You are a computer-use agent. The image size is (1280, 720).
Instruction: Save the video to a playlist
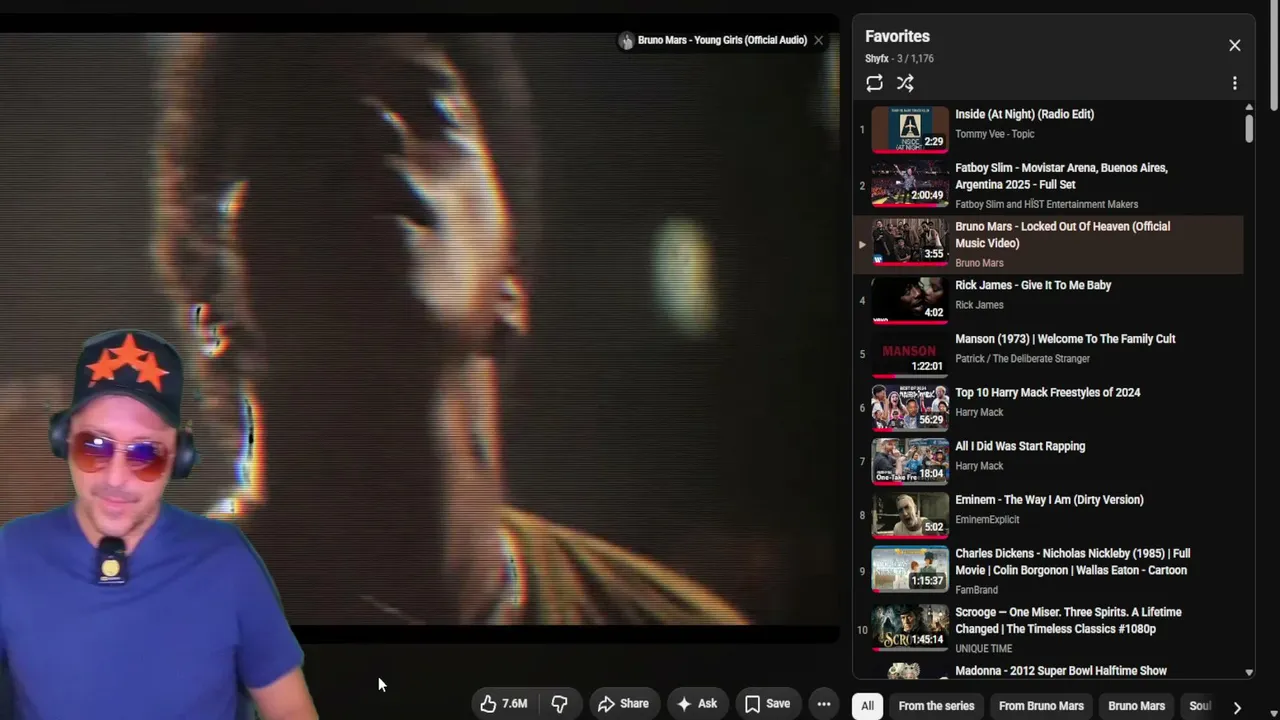[768, 704]
